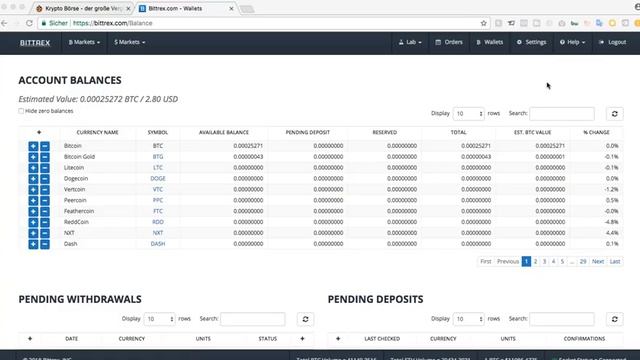This screenshot has height=360, width=640.
Task: Open the pending withdrawals Display rows dropdown
Action: click(x=159, y=319)
